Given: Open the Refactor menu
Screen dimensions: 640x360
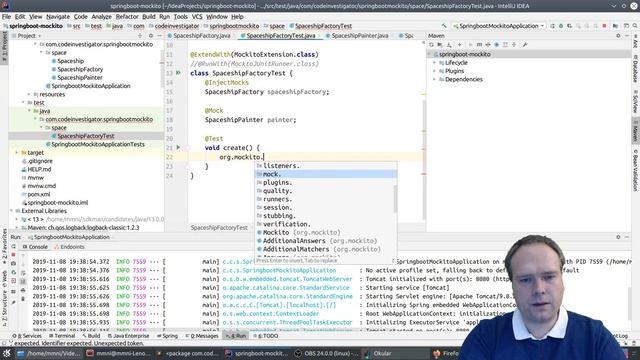Looking at the screenshot, I should 127,17.
